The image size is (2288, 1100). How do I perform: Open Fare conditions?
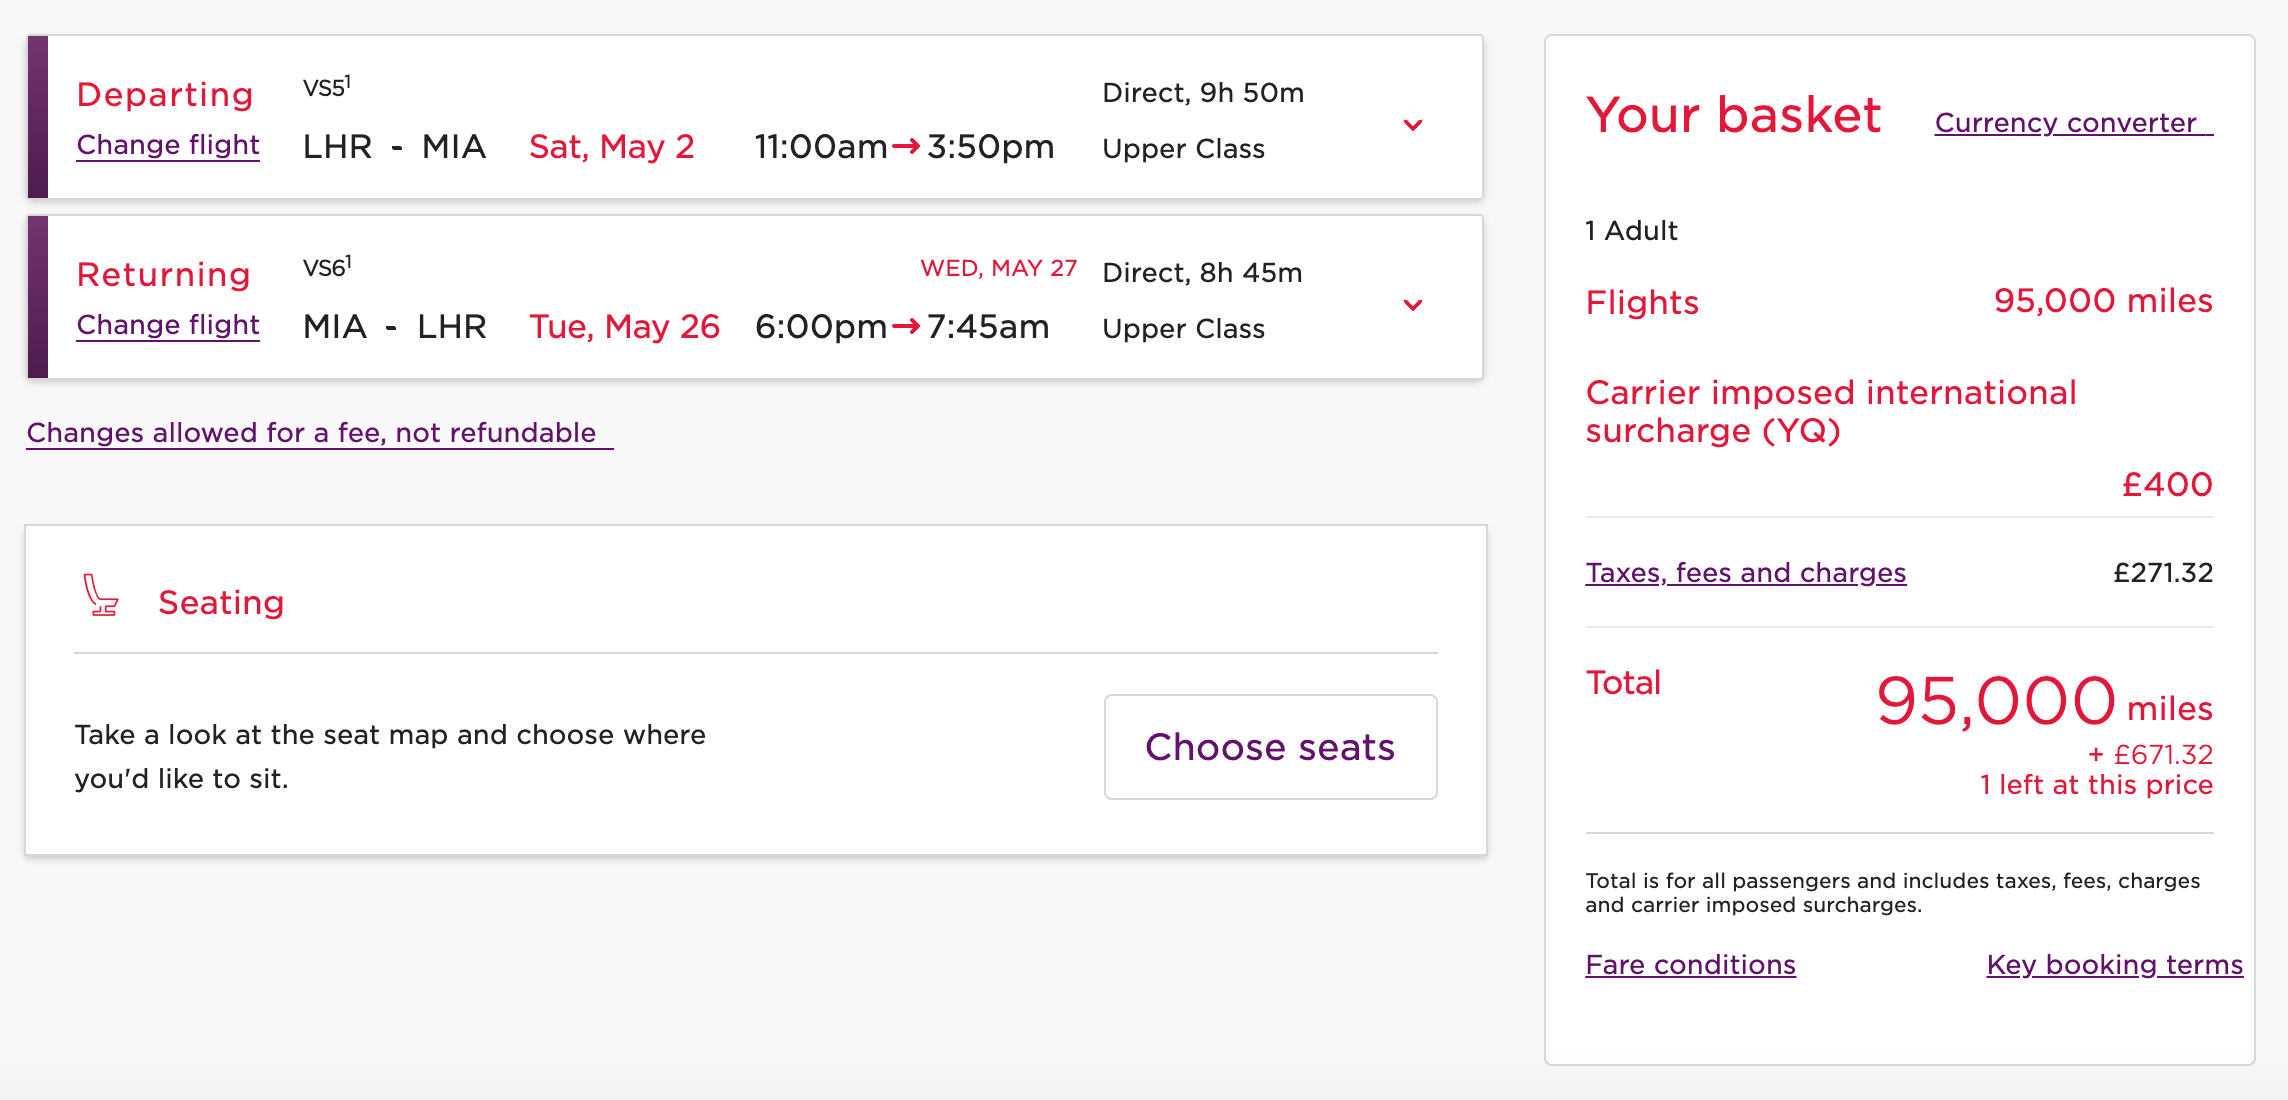tap(1690, 965)
